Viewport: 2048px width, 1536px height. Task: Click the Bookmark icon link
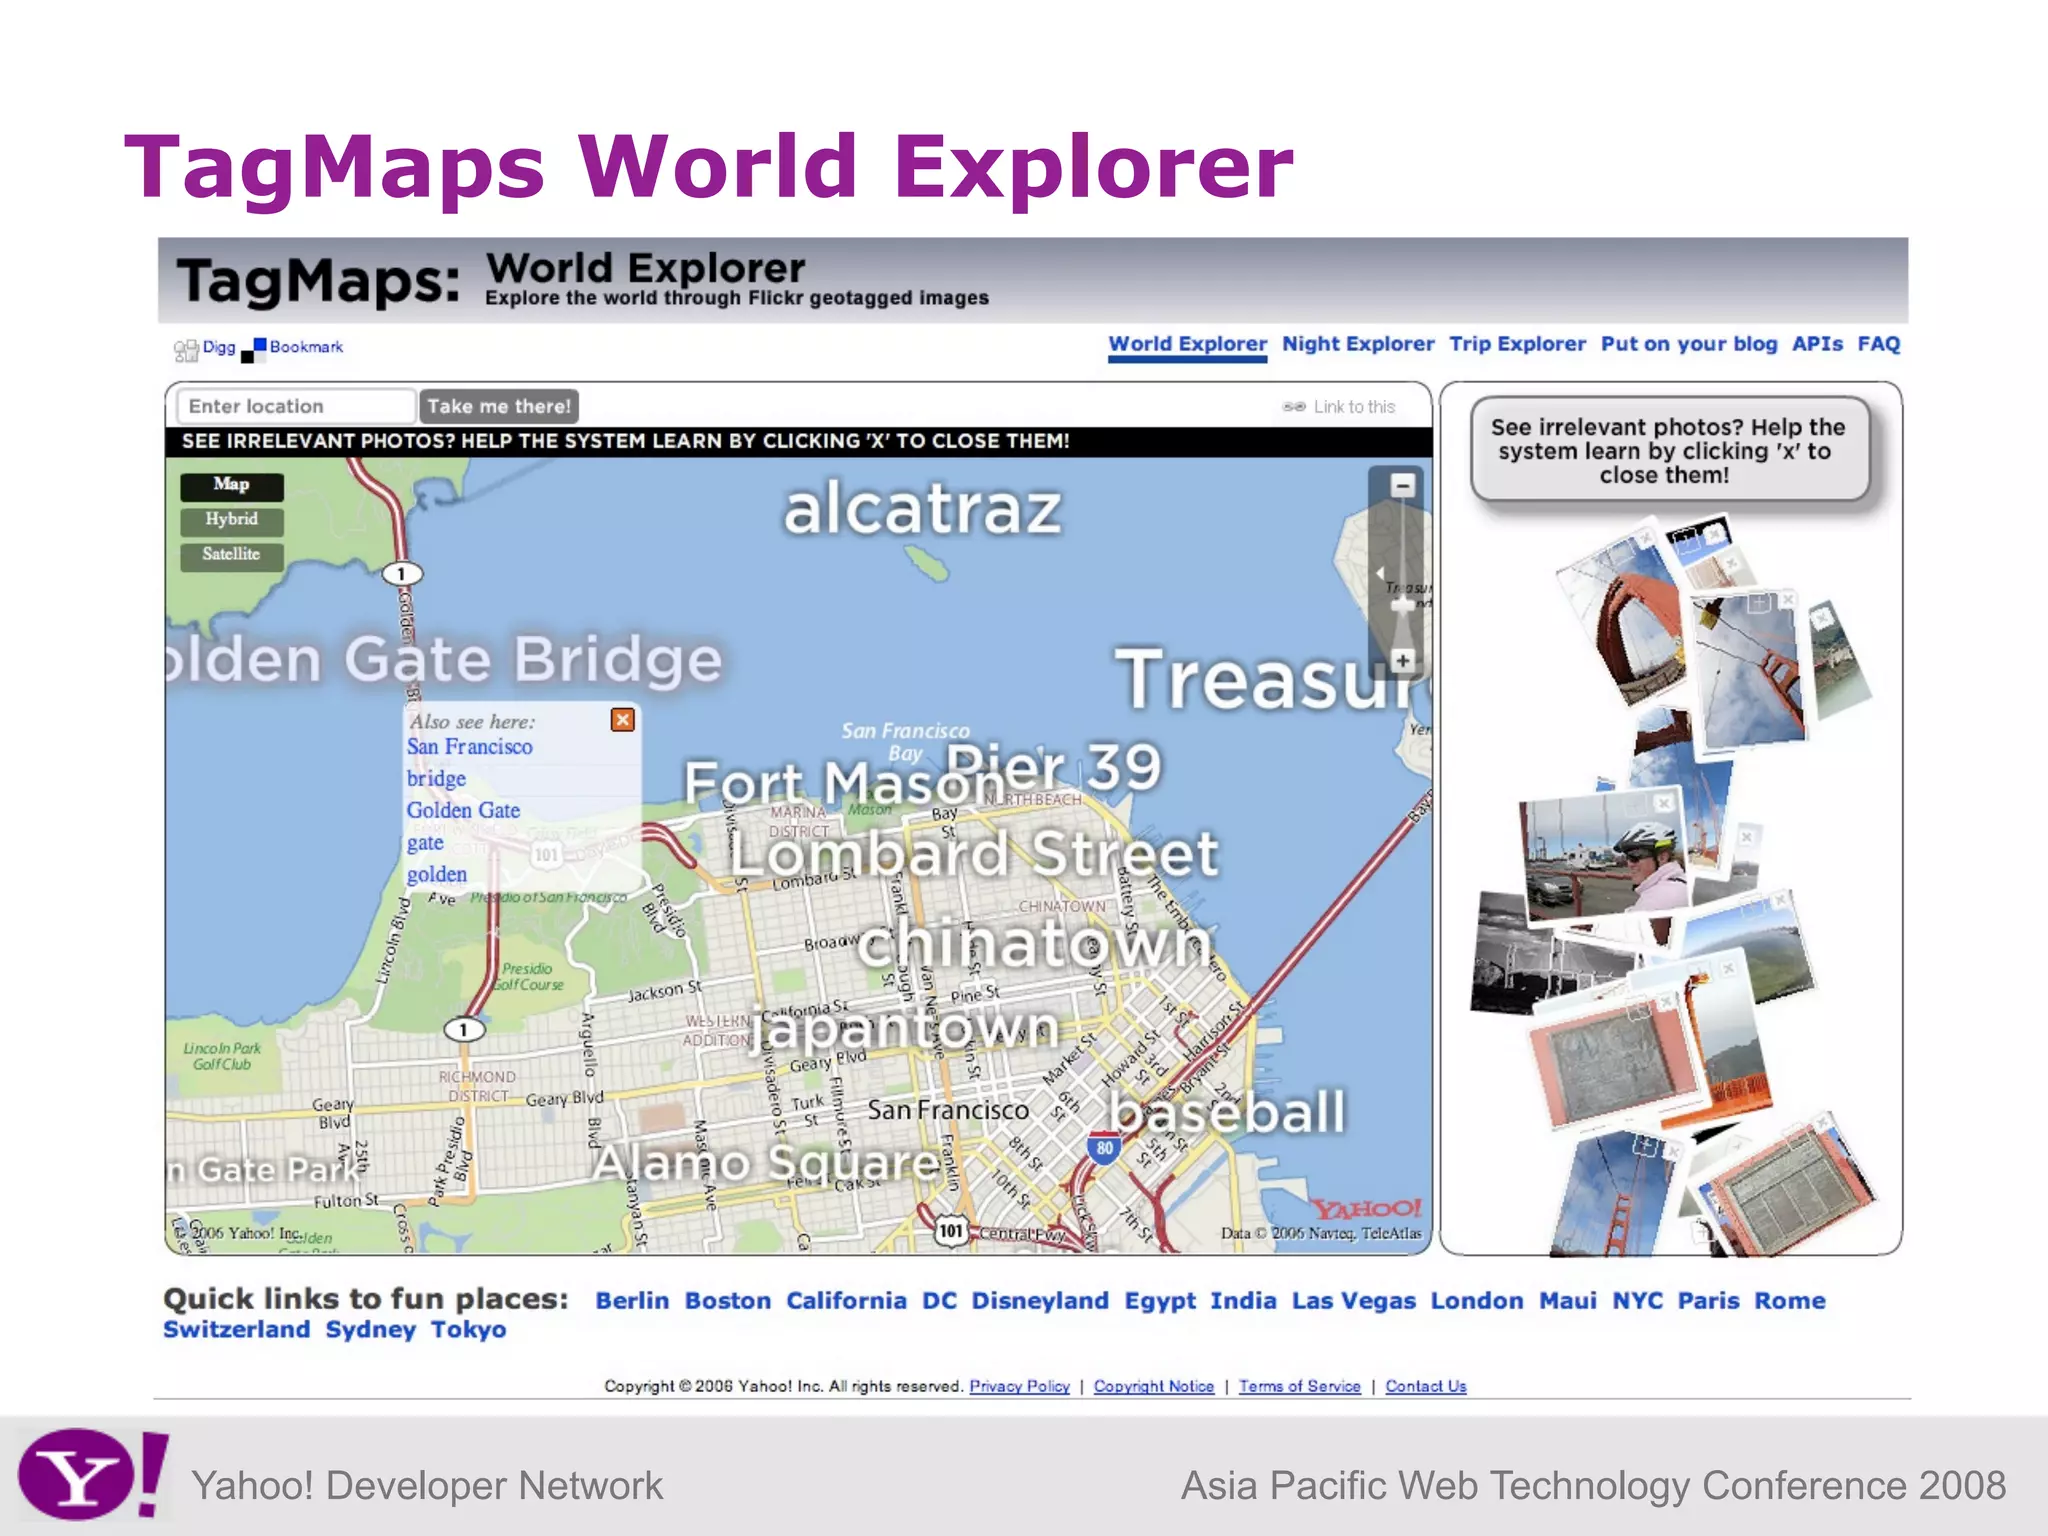(x=253, y=350)
